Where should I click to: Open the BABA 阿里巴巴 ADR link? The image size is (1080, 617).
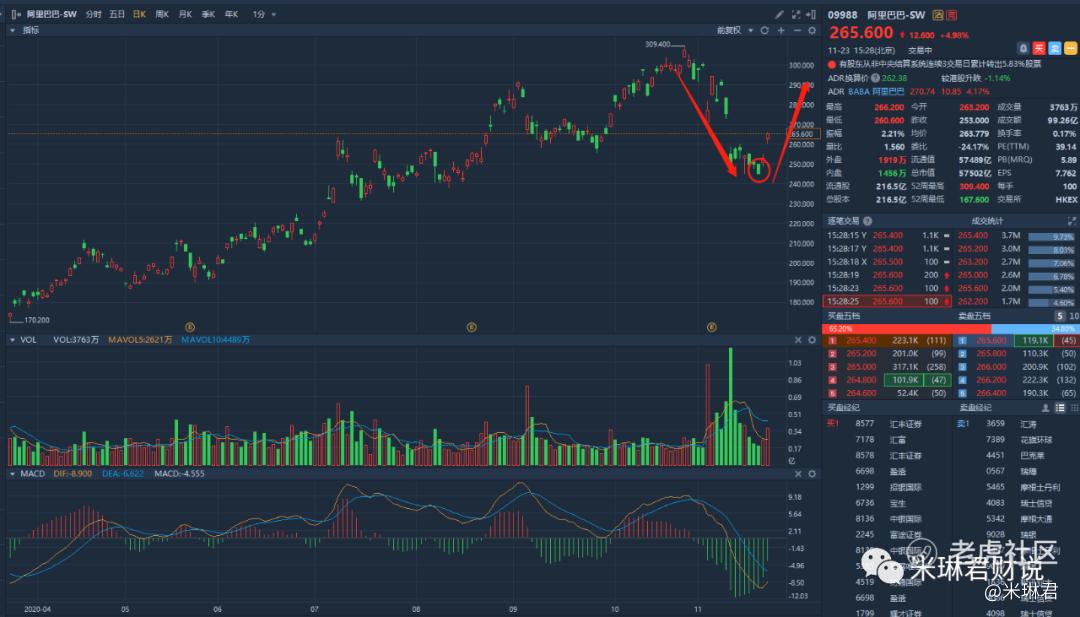click(x=876, y=92)
